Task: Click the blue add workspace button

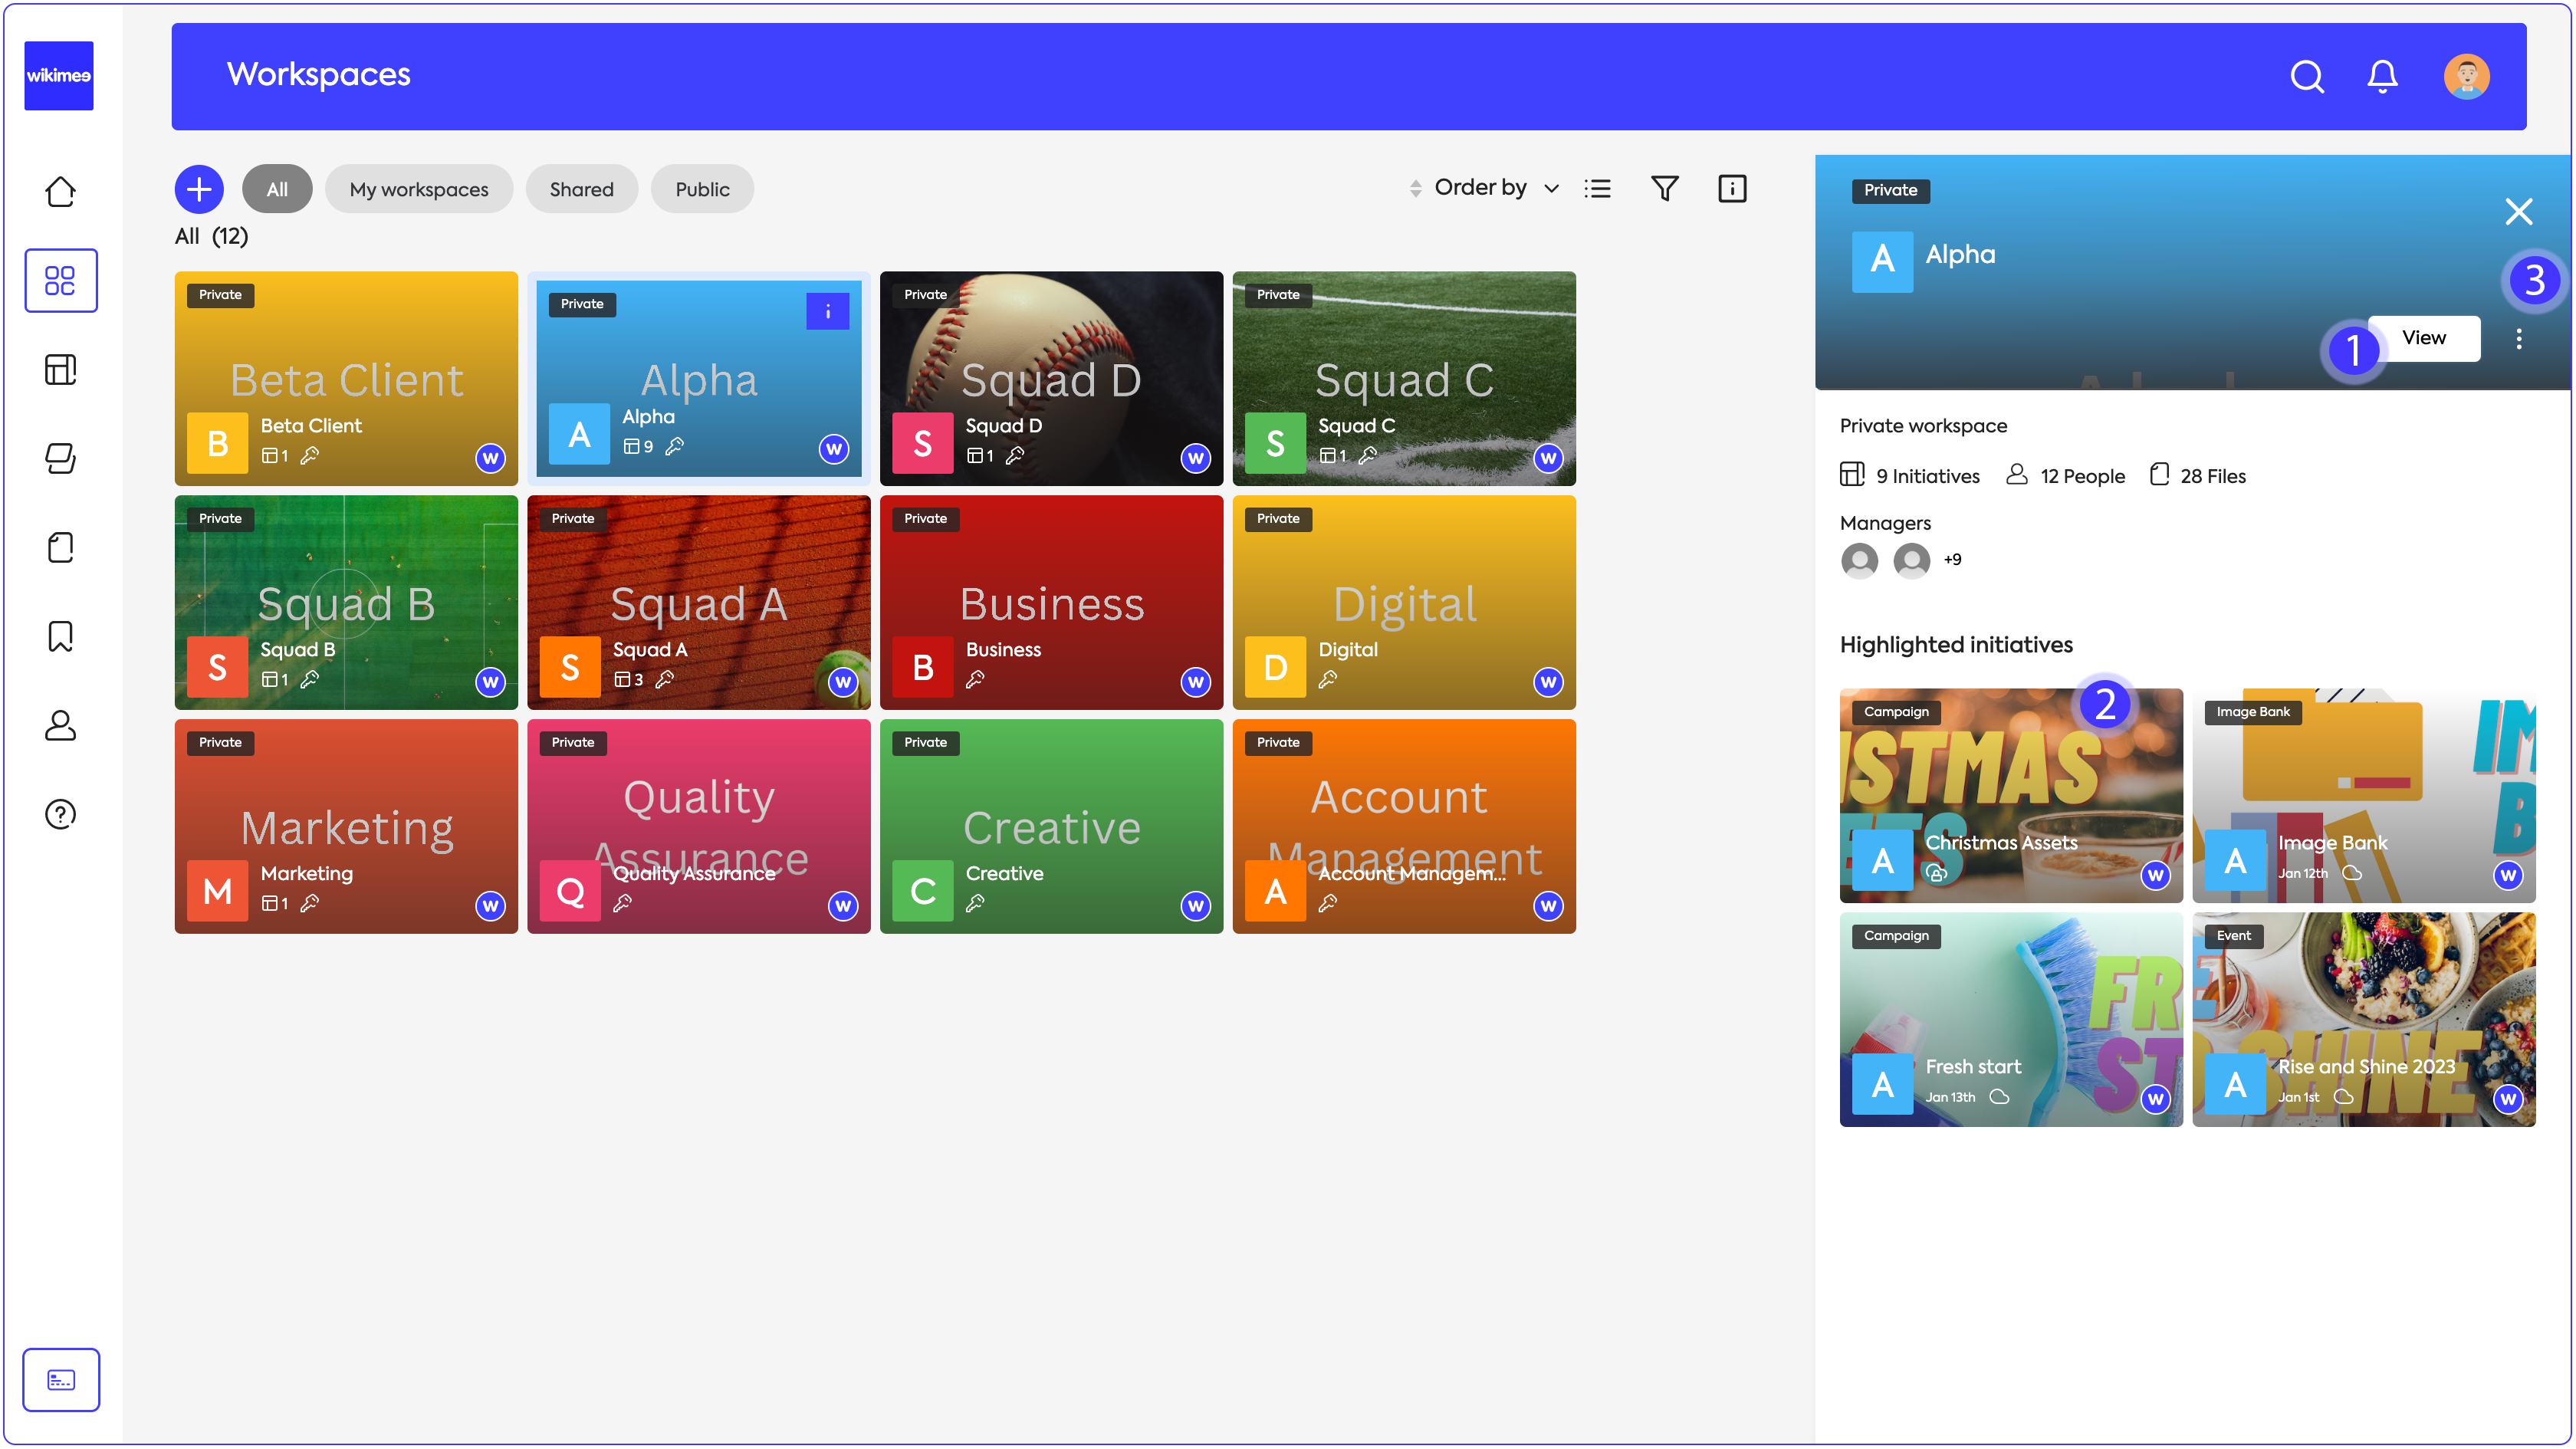Action: tap(199, 188)
